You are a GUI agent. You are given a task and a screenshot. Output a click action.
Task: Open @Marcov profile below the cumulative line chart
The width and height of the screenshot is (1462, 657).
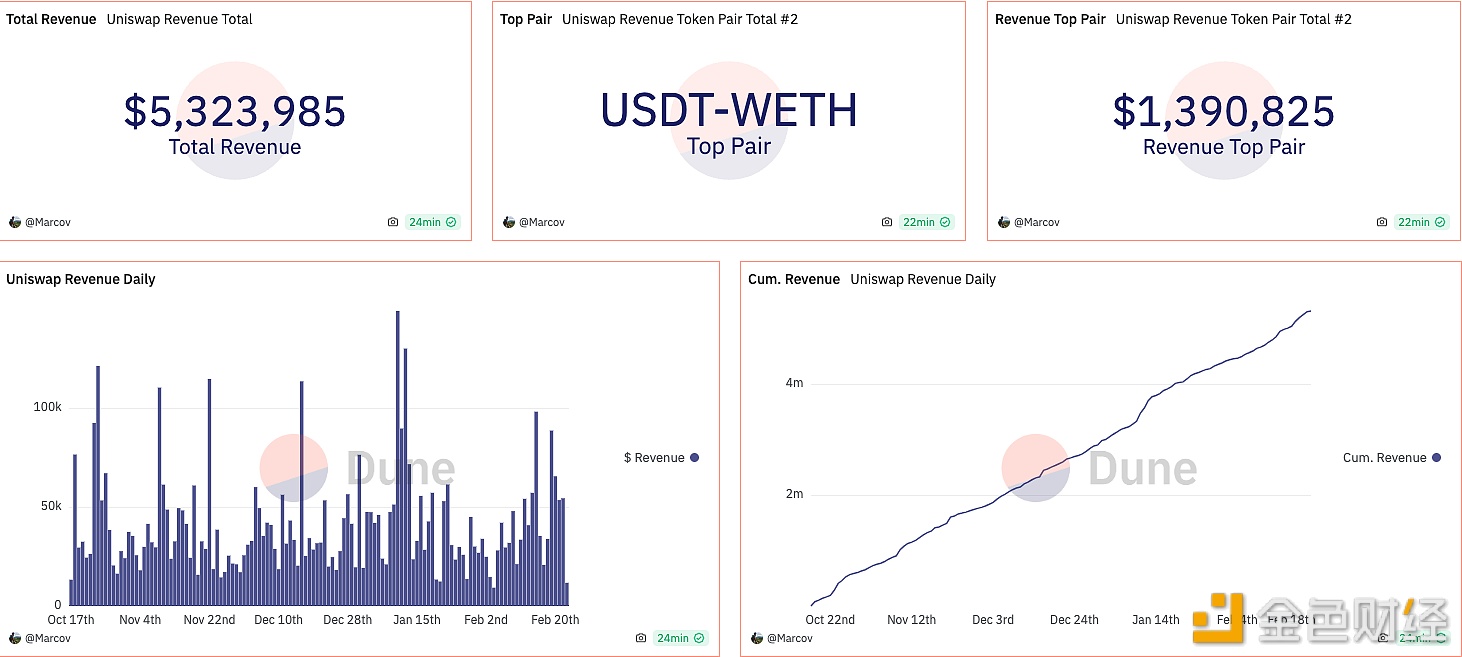click(789, 638)
